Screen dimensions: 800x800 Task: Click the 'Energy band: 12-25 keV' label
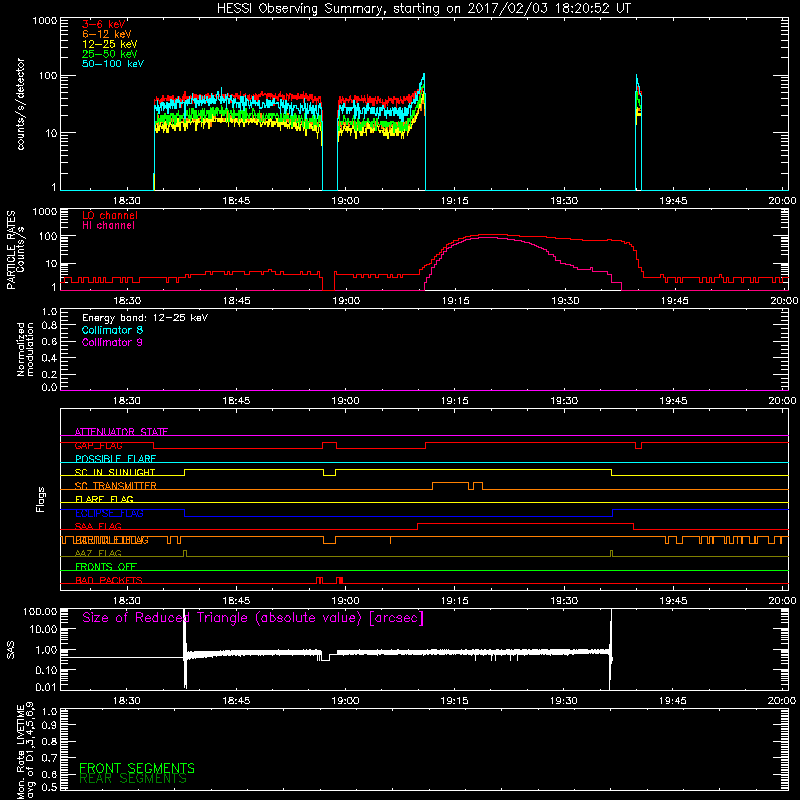(x=145, y=318)
